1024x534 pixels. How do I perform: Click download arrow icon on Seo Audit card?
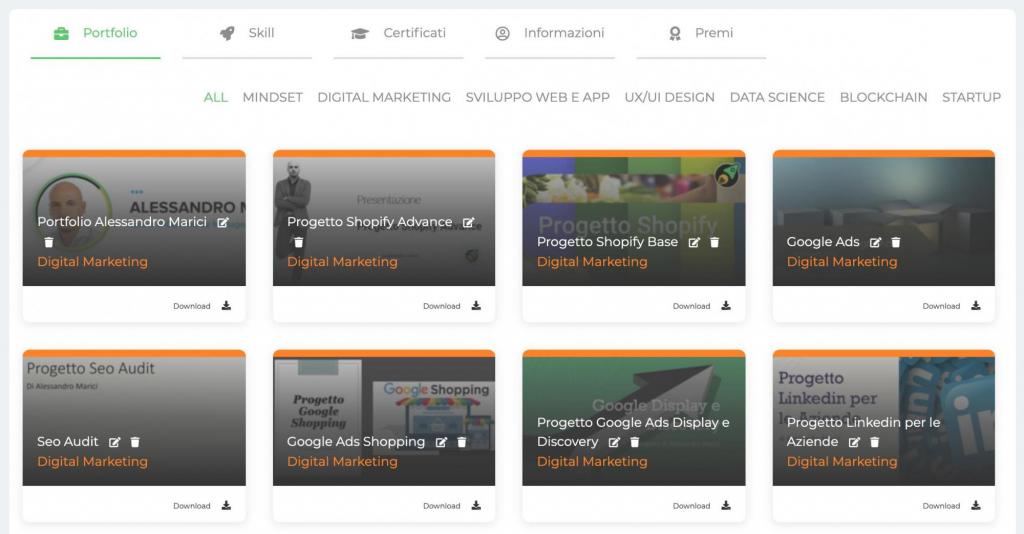(226, 505)
